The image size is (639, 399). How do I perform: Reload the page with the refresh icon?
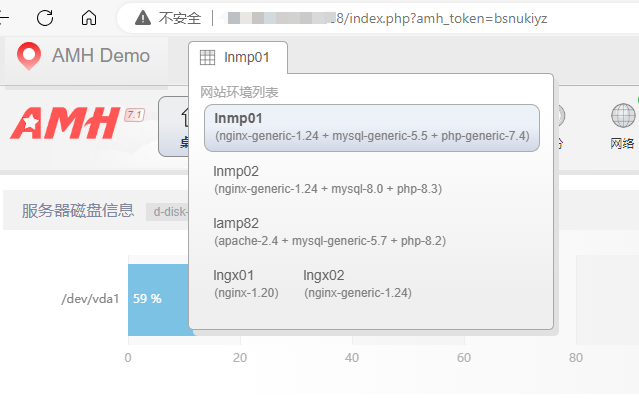click(x=45, y=18)
